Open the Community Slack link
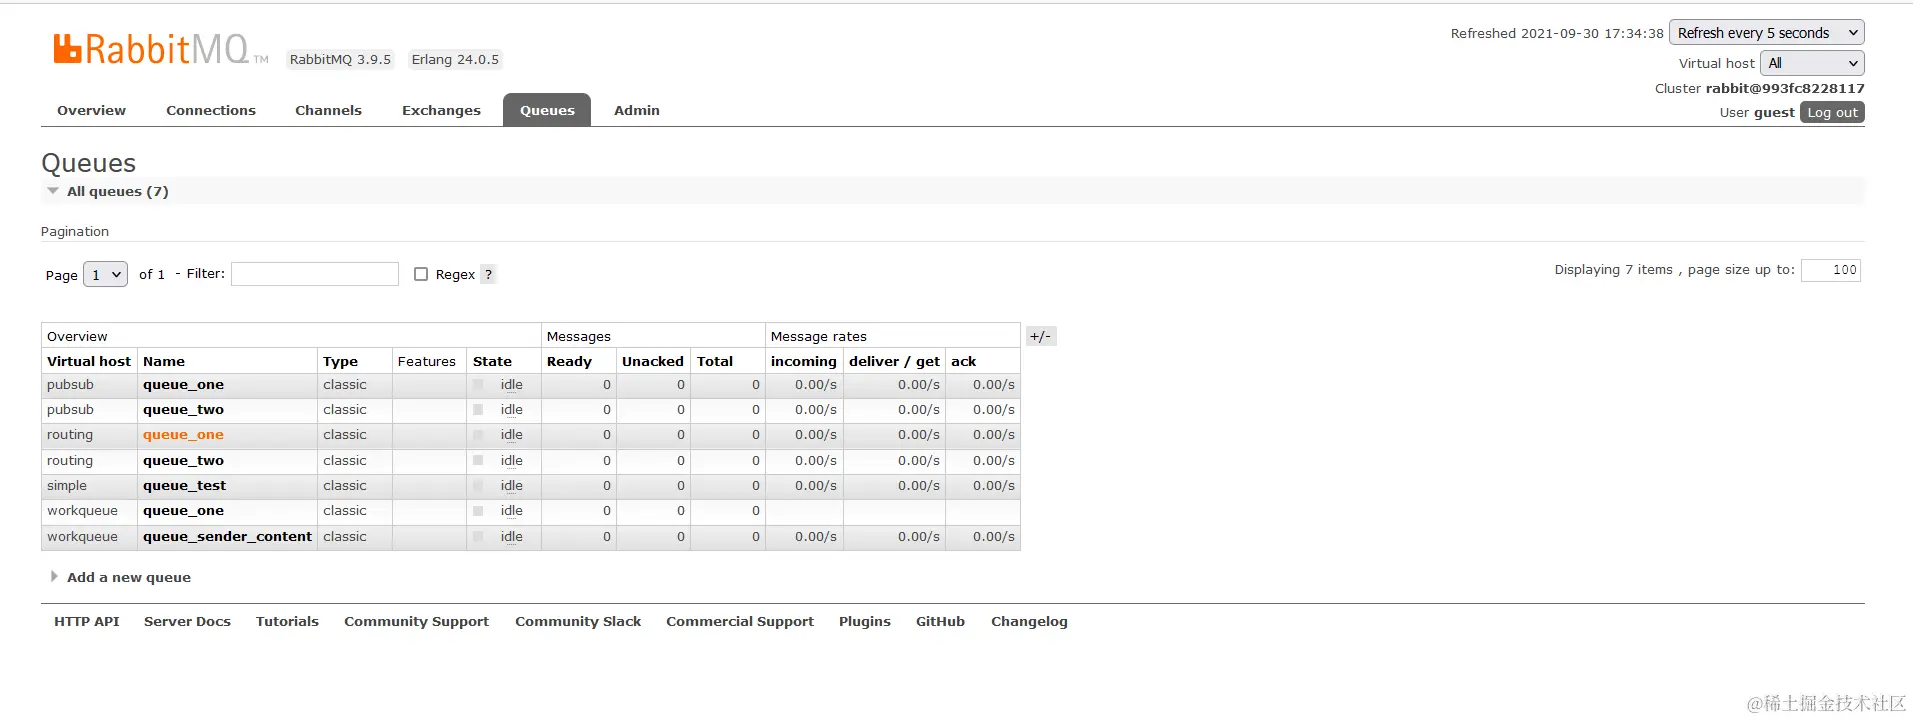This screenshot has width=1913, height=720. 578,621
